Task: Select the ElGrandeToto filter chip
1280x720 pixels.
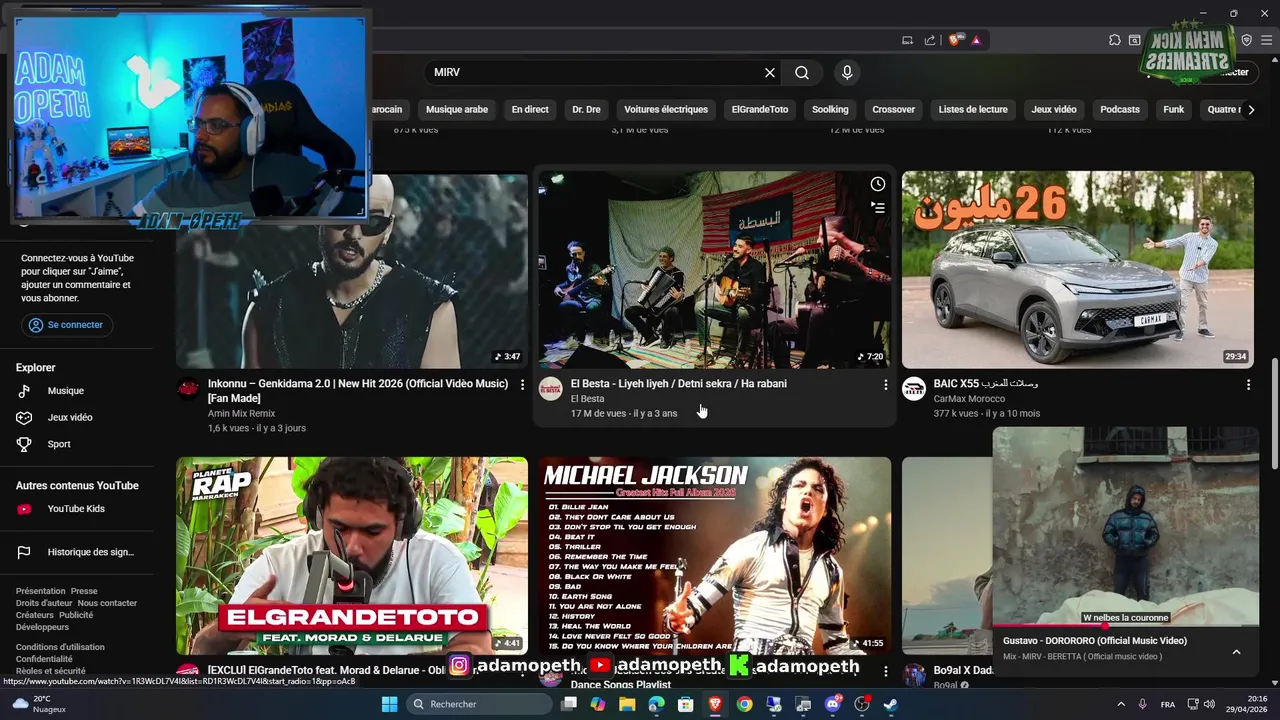Action: click(760, 110)
